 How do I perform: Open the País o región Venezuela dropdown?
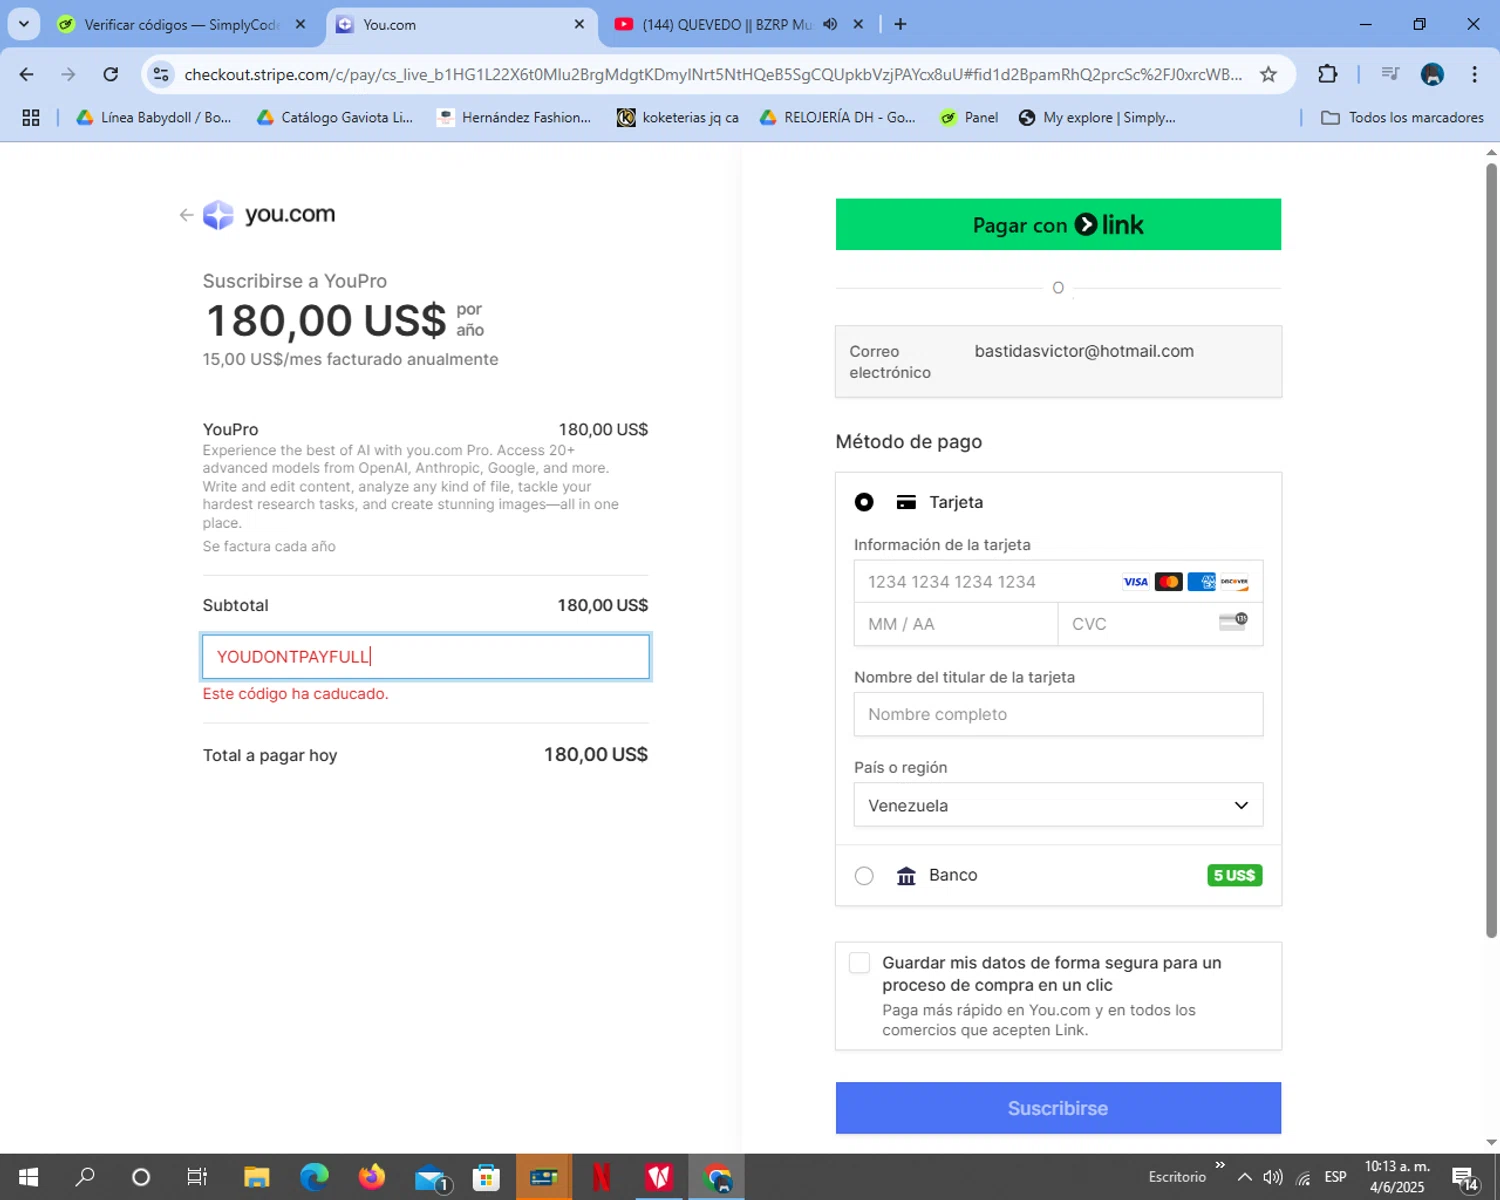pos(1058,805)
